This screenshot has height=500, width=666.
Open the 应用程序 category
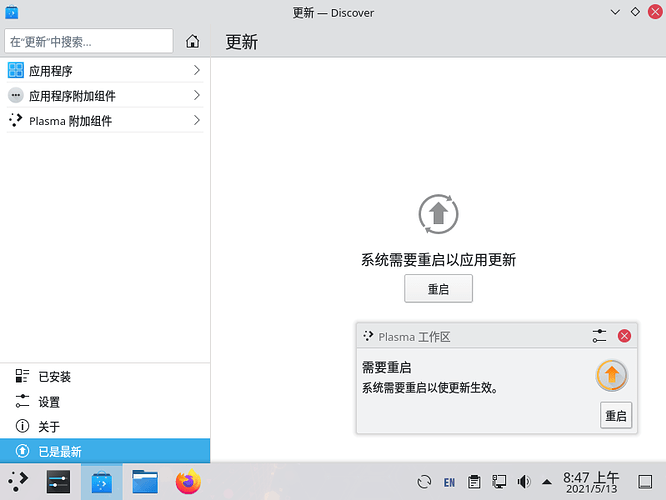click(x=104, y=70)
